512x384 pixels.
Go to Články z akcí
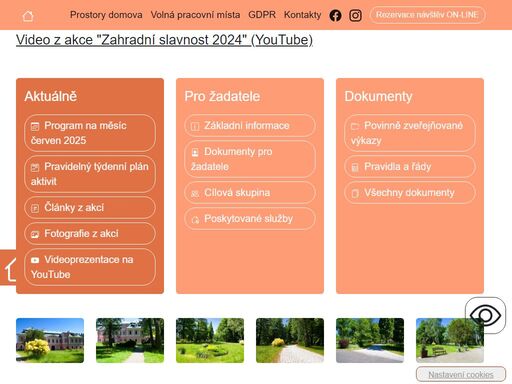coord(90,207)
